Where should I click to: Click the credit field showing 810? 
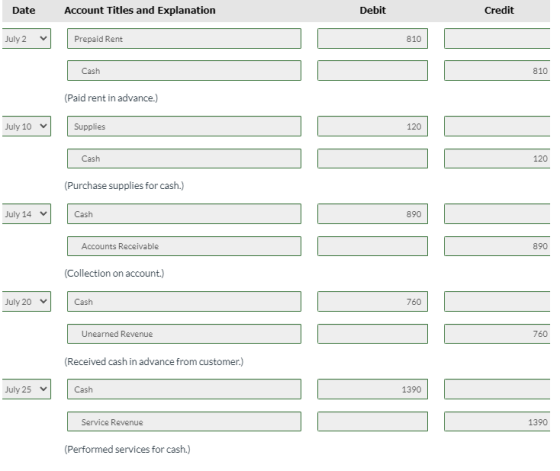[497, 71]
